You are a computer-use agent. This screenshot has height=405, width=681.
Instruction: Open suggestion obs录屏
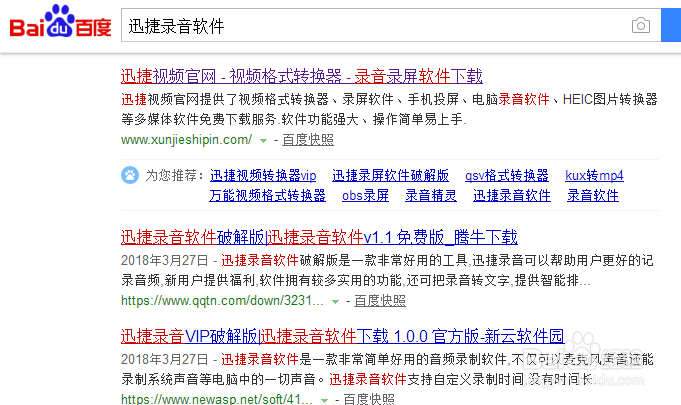pos(365,195)
